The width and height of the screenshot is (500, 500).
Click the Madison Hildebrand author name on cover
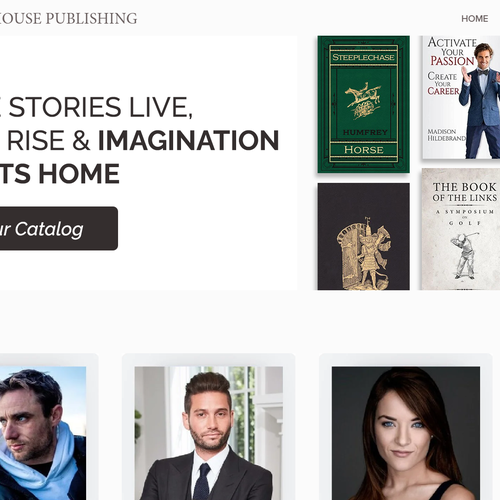tap(446, 135)
